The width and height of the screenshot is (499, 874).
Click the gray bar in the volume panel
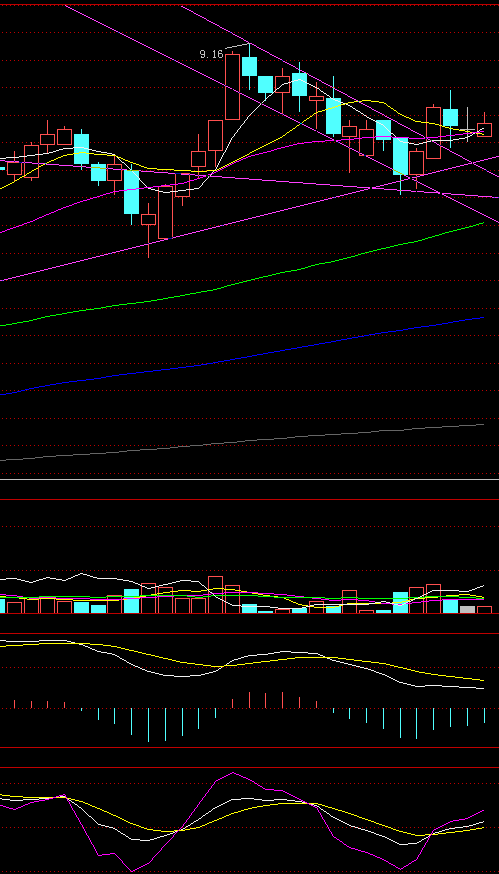click(467, 610)
